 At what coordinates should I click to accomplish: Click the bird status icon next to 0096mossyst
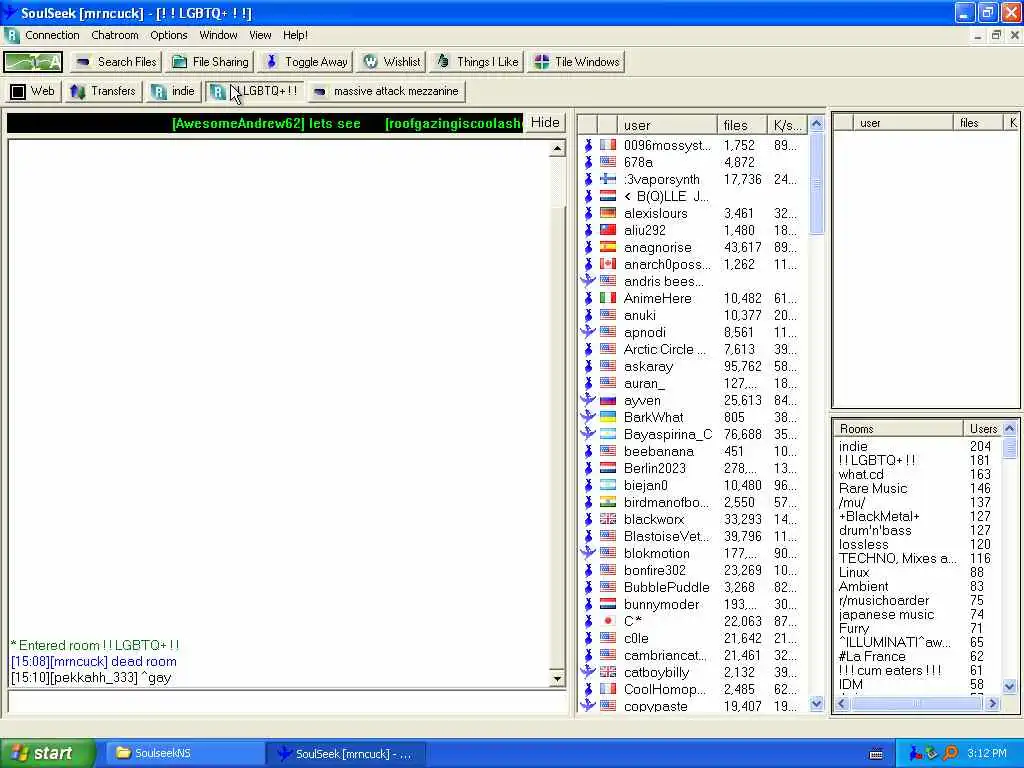point(588,146)
